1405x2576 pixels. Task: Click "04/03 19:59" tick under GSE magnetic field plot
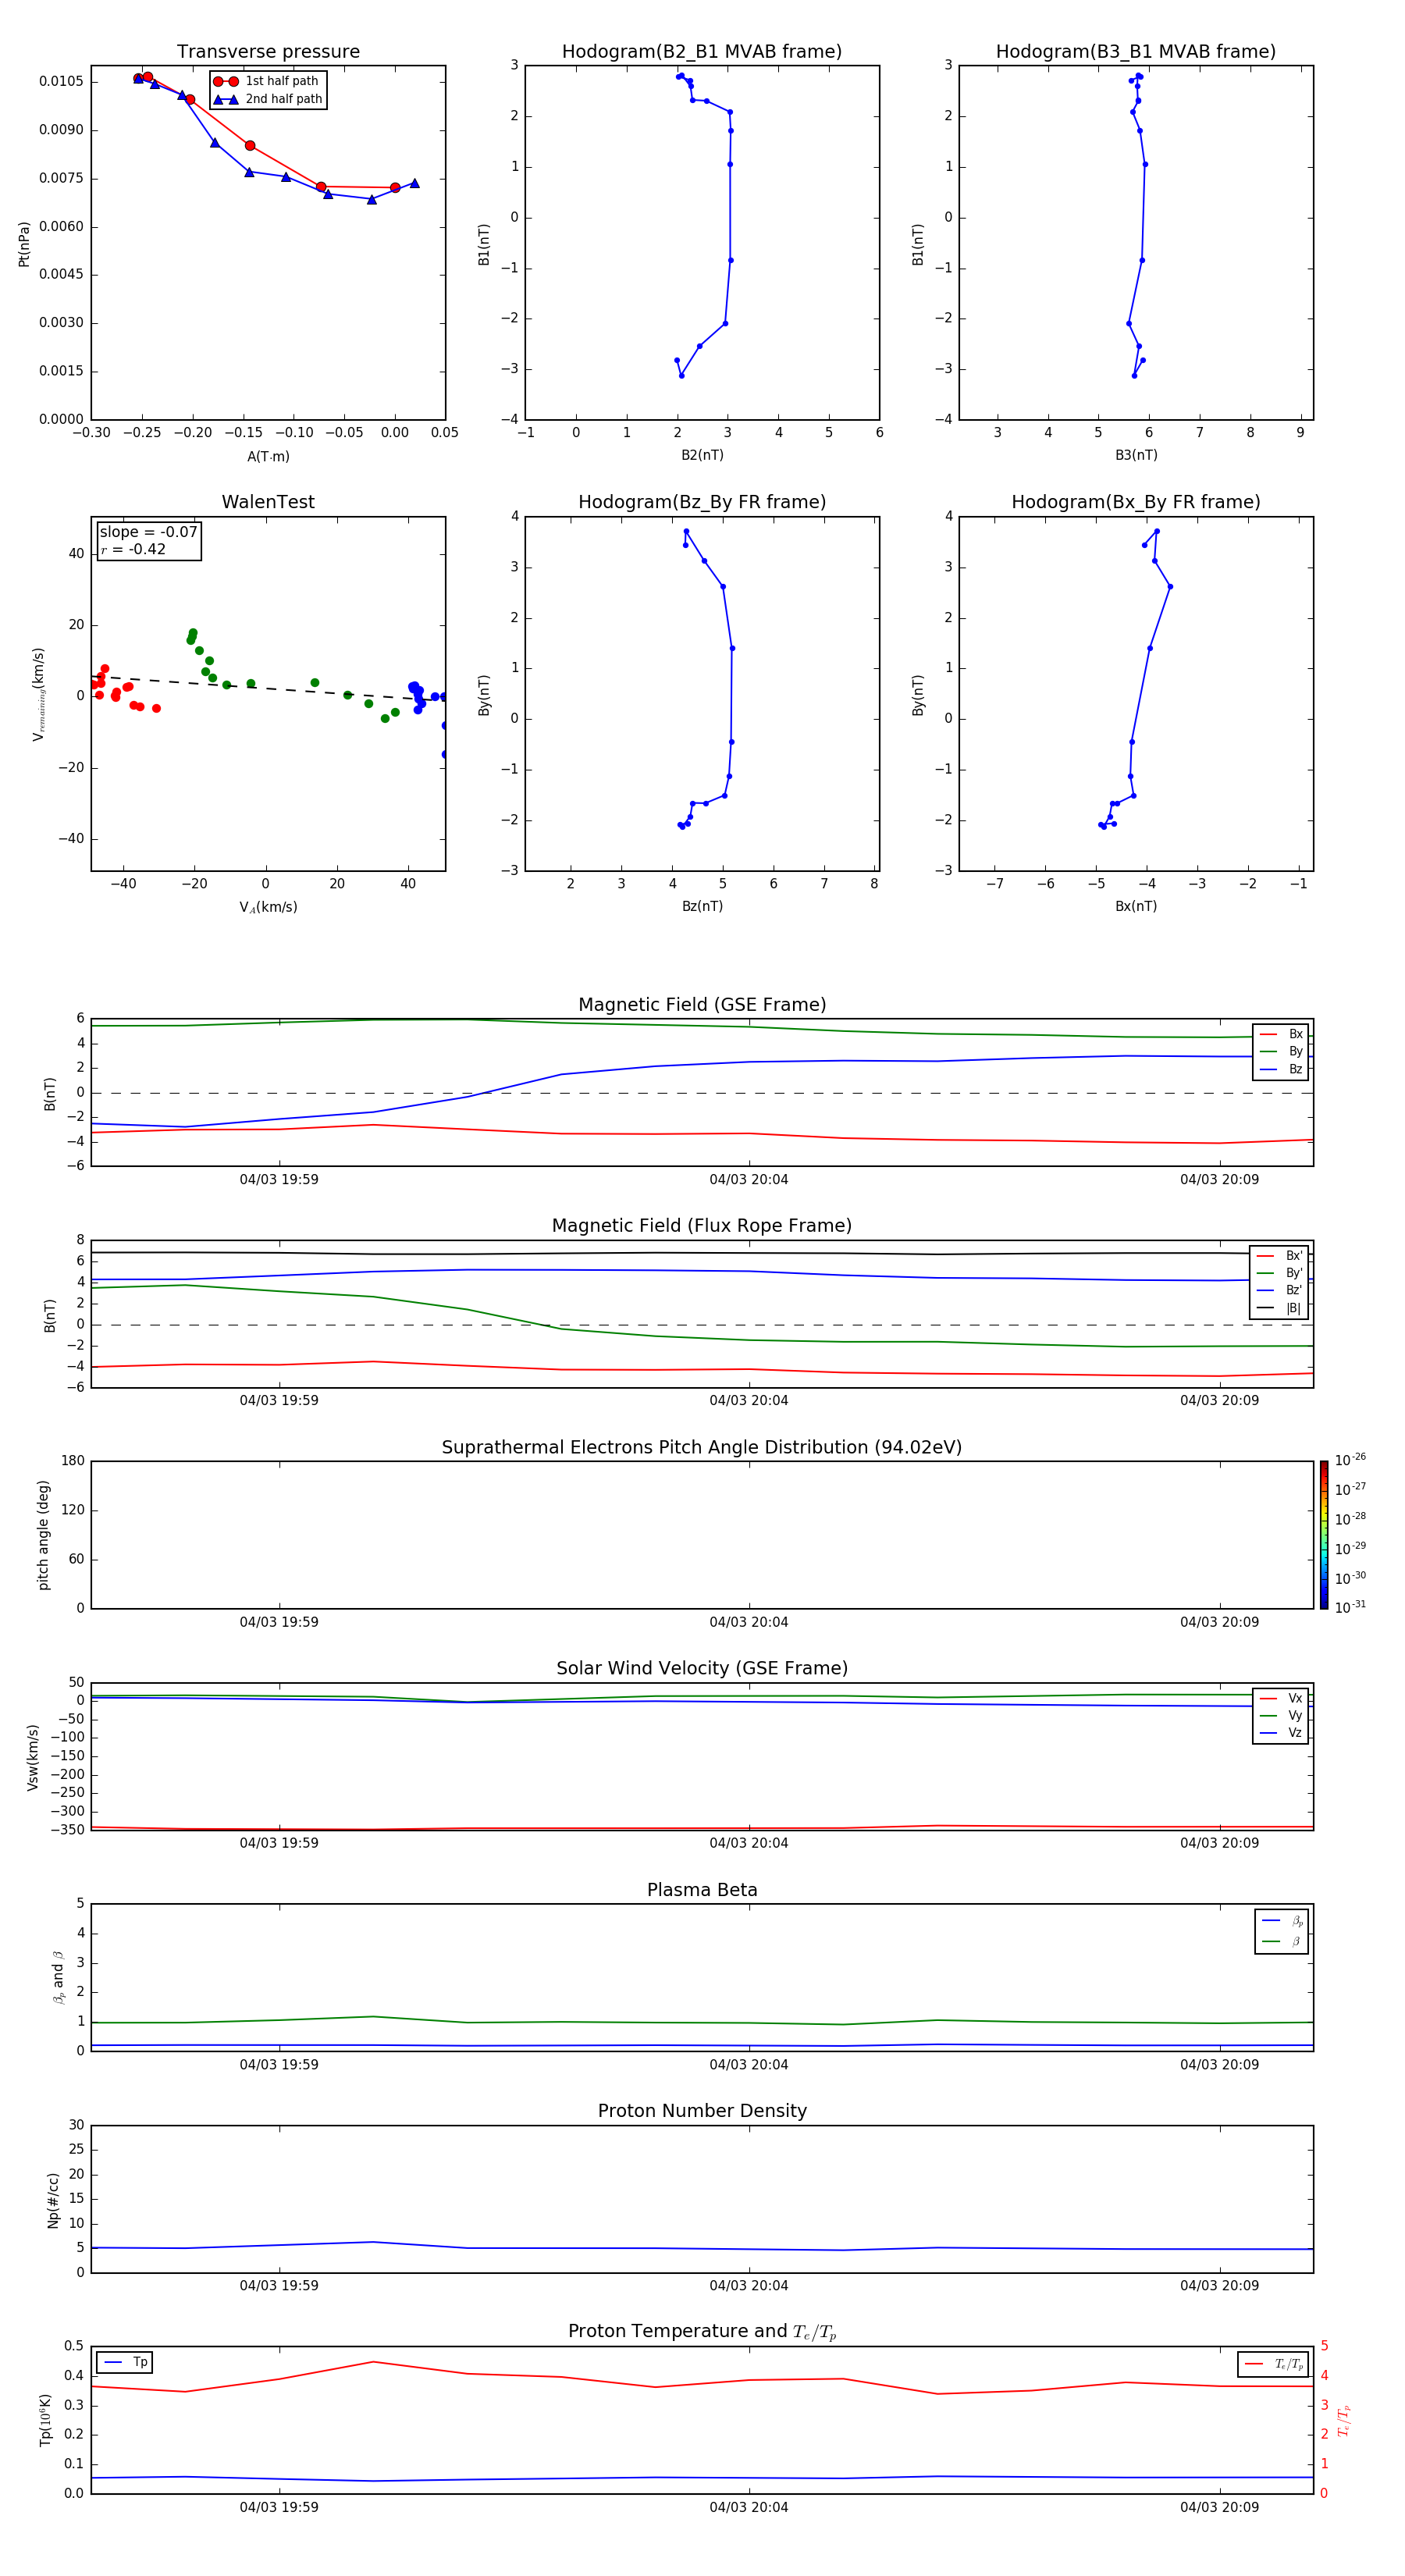tap(279, 1179)
